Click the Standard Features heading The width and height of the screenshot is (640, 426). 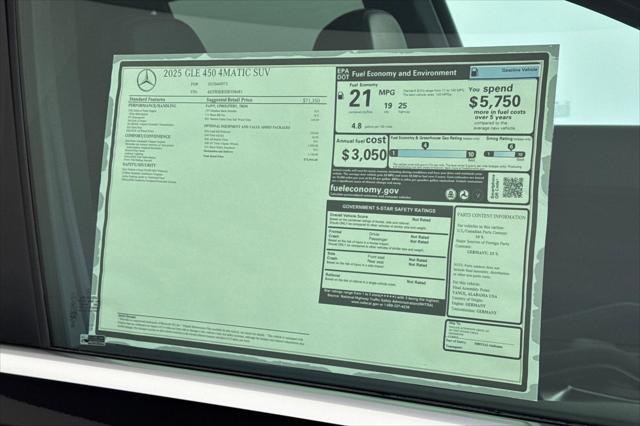(147, 99)
